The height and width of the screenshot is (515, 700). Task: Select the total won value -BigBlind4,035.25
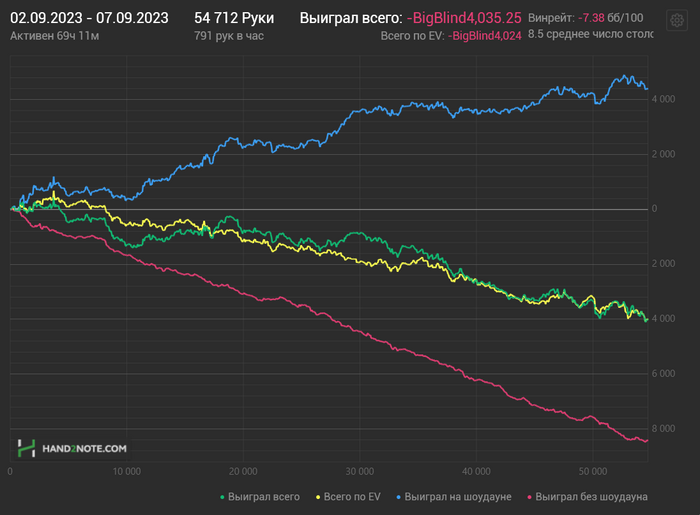pyautogui.click(x=464, y=18)
